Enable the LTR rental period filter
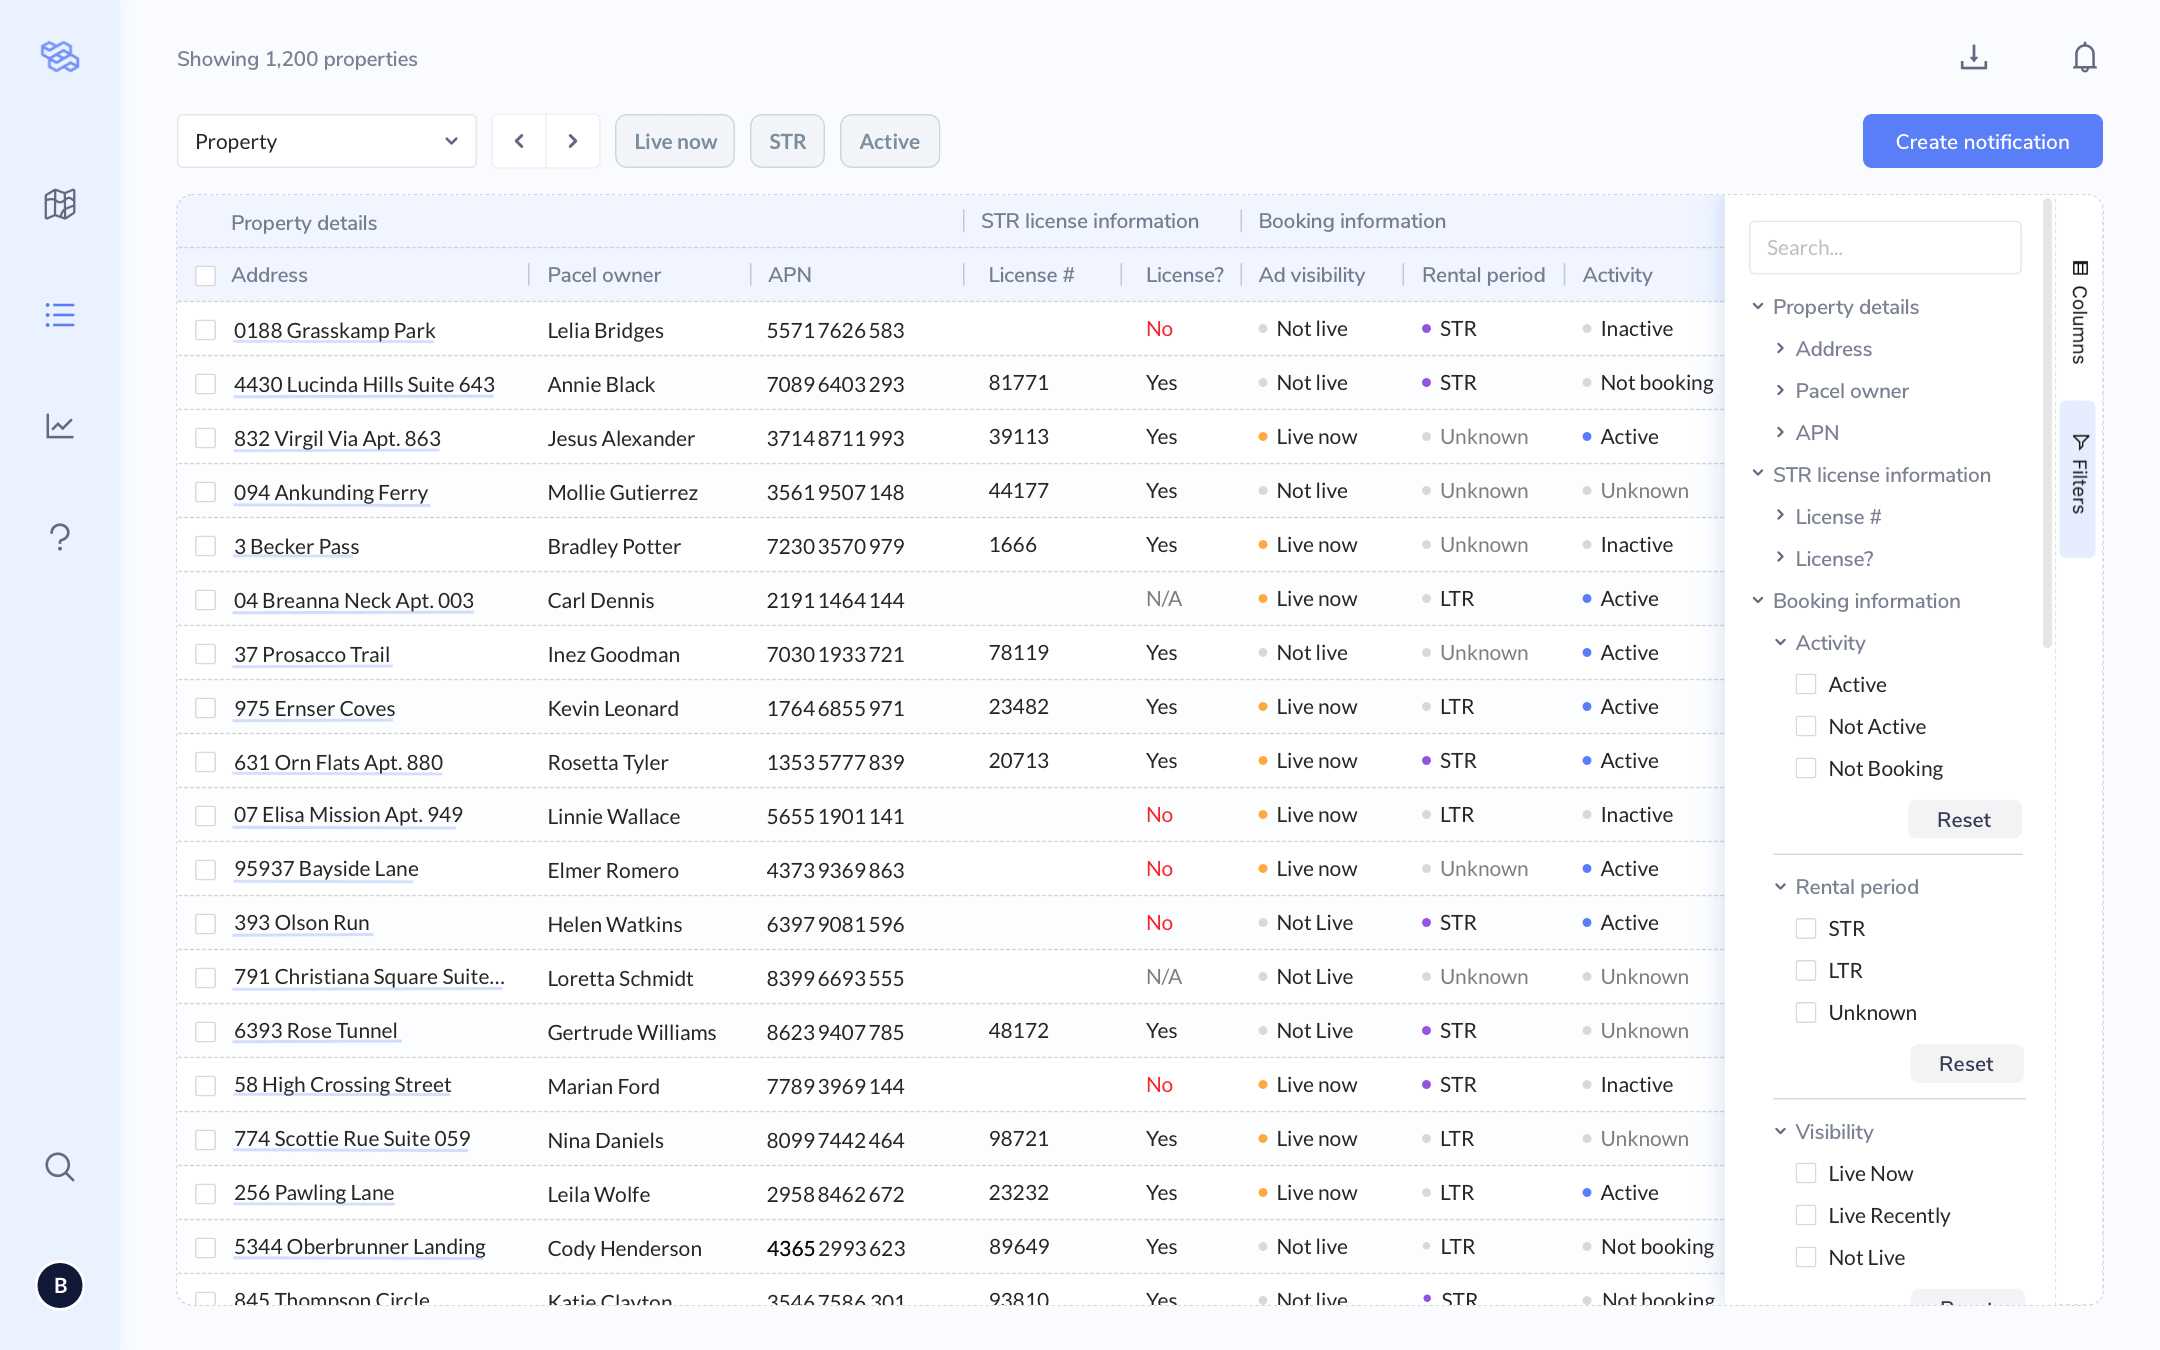The height and width of the screenshot is (1350, 2160). click(1806, 970)
